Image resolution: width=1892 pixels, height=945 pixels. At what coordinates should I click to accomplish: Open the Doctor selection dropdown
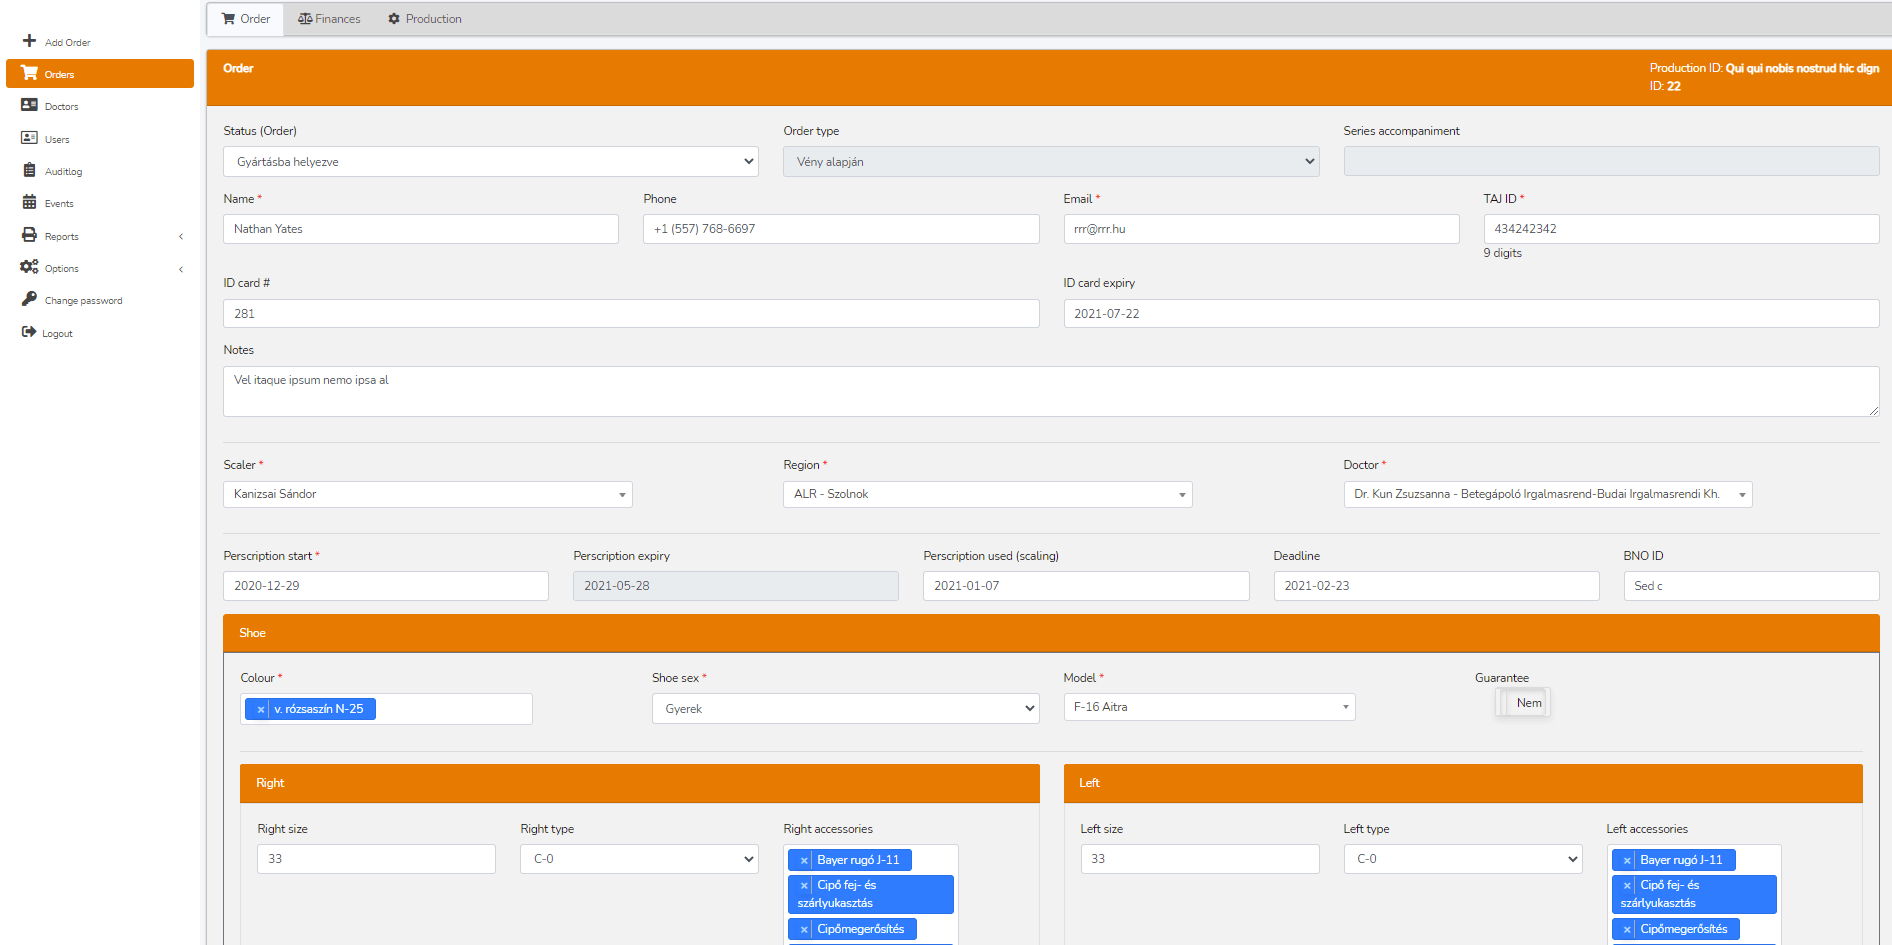1548,494
